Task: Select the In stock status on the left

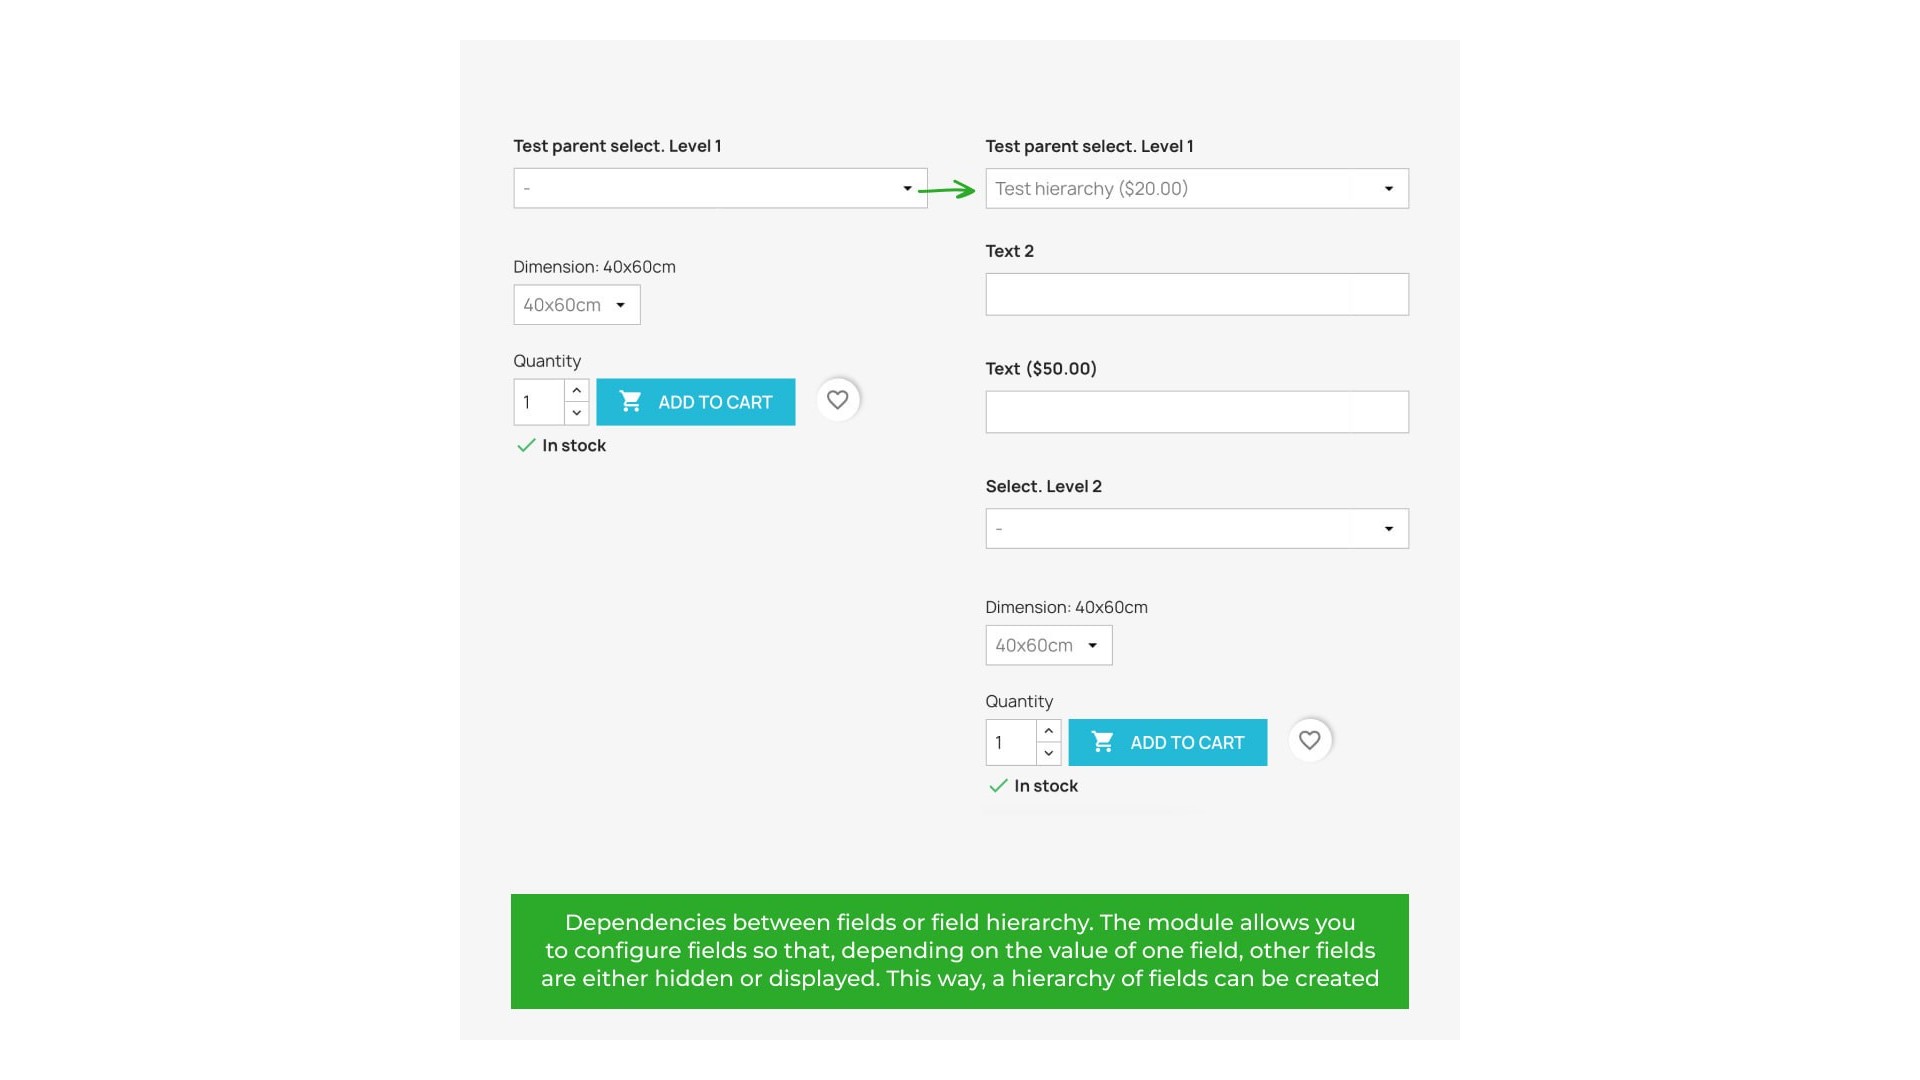Action: pos(573,445)
